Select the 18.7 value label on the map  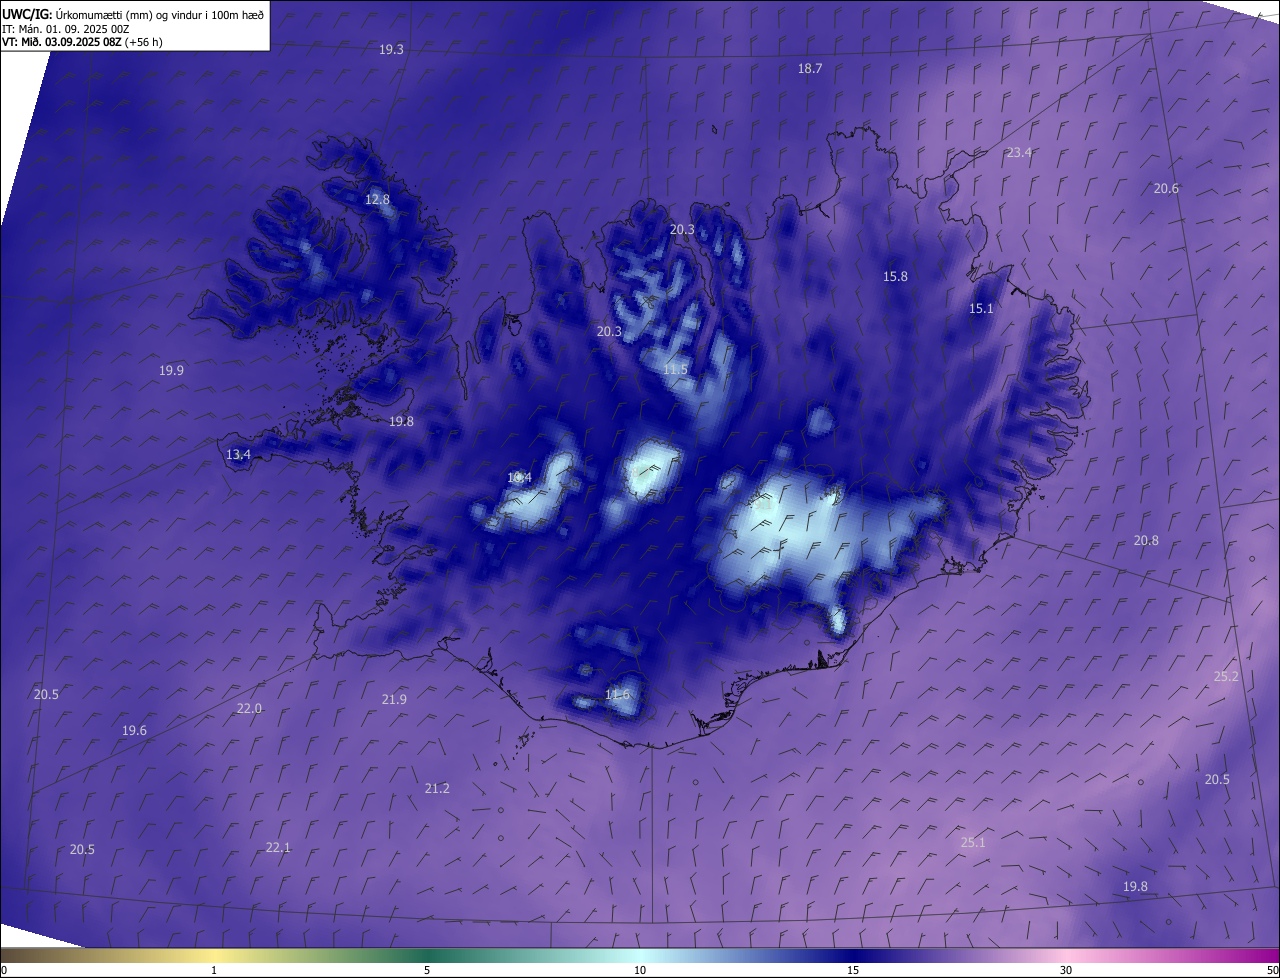pos(810,69)
